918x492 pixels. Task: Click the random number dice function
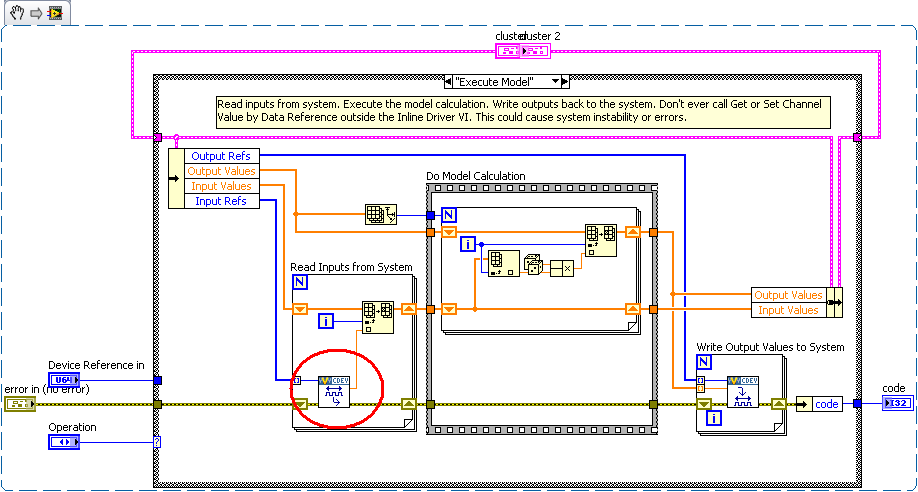535,266
